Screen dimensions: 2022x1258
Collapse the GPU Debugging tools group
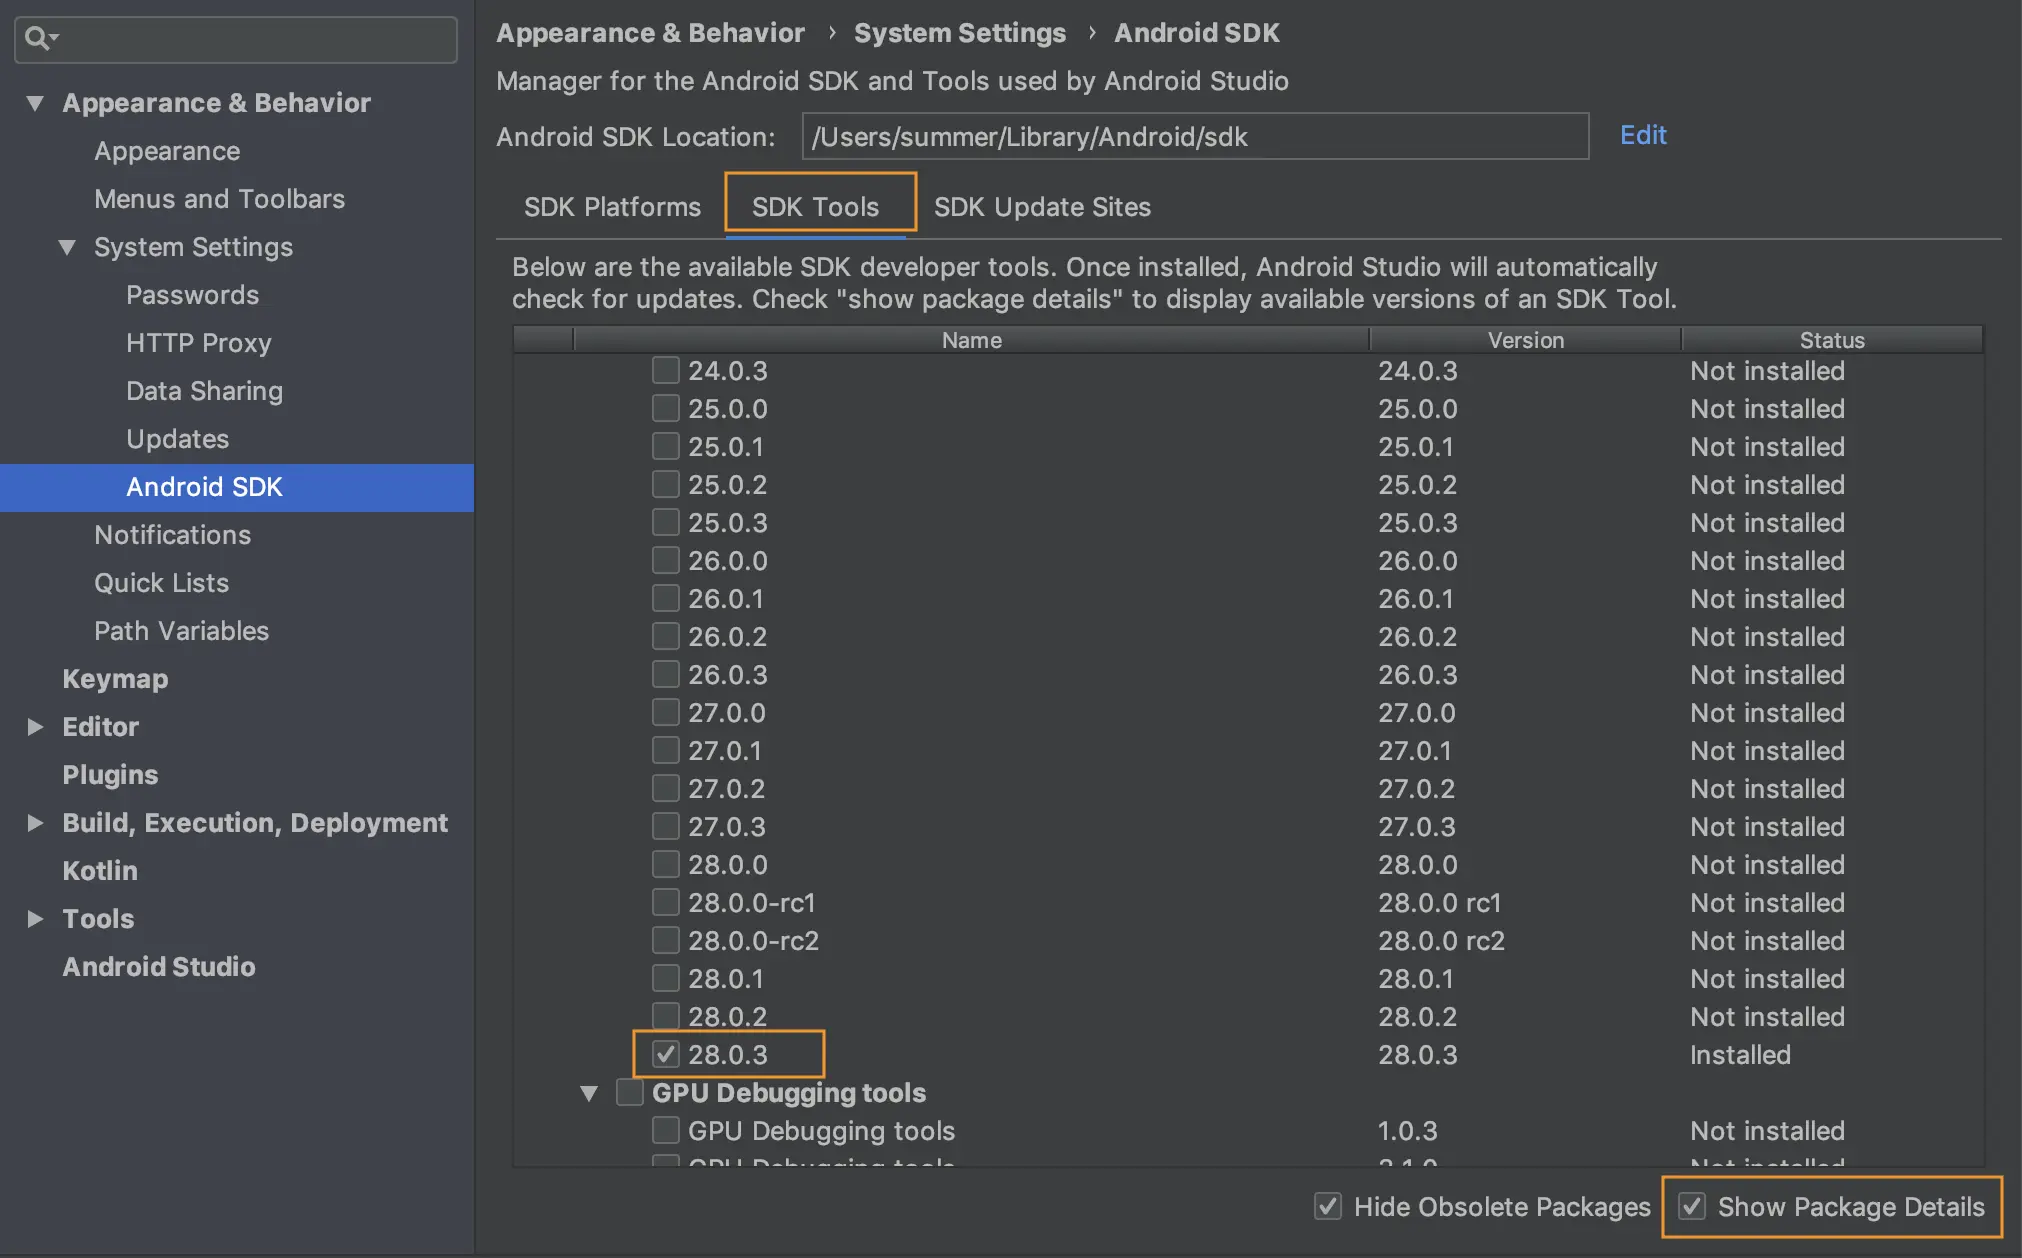(589, 1094)
